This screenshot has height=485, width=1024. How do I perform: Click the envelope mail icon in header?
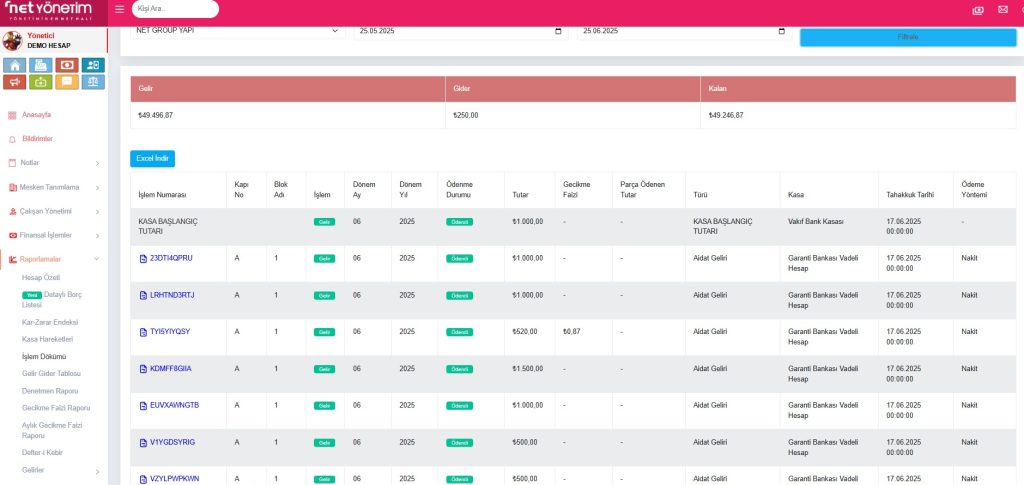click(x=1004, y=10)
